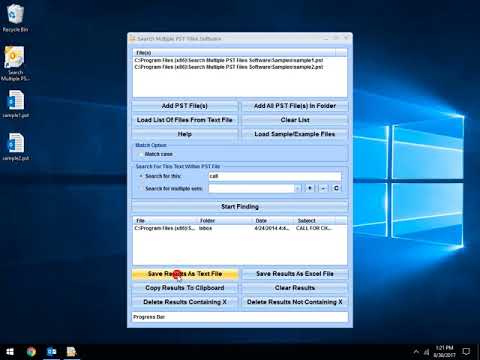Save Results As Excel File
Viewport: 480px width, 360px height.
(295, 274)
